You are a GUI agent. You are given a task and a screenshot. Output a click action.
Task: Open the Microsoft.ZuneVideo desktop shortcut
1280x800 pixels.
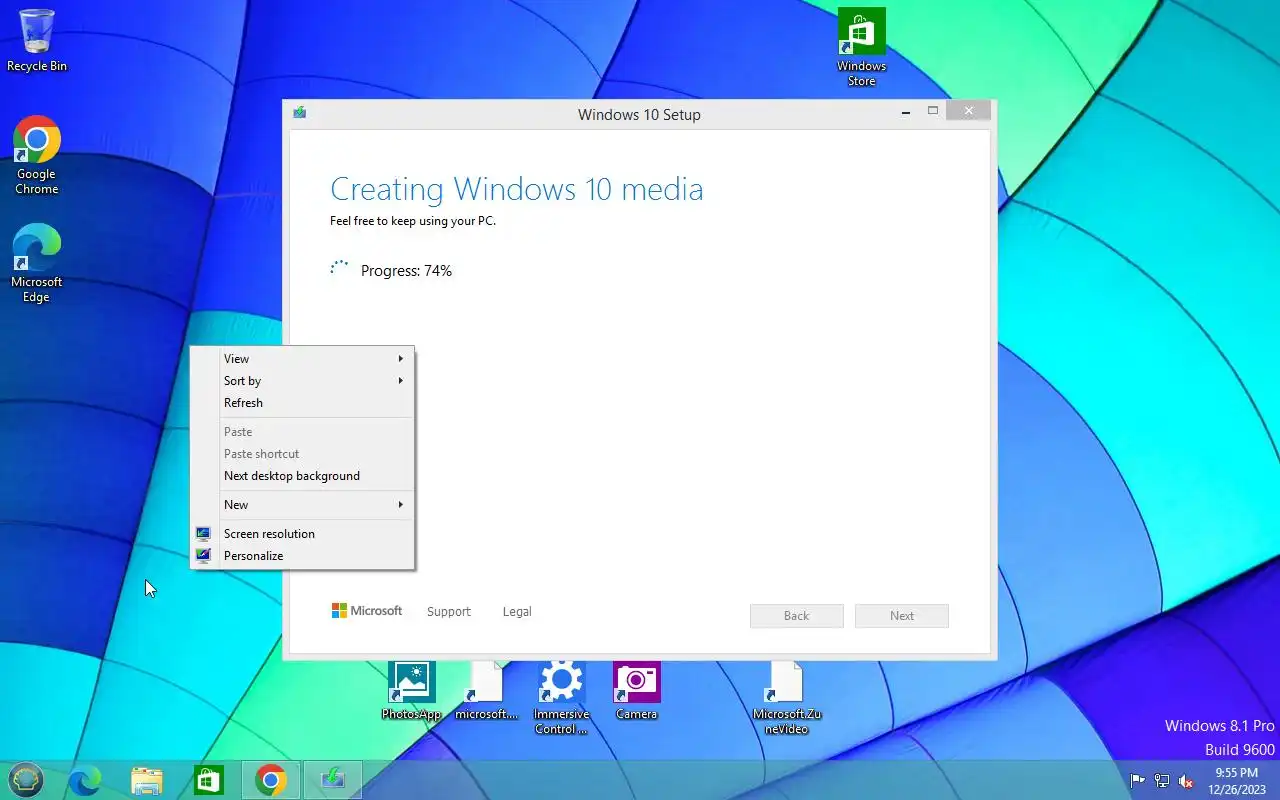pos(786,697)
